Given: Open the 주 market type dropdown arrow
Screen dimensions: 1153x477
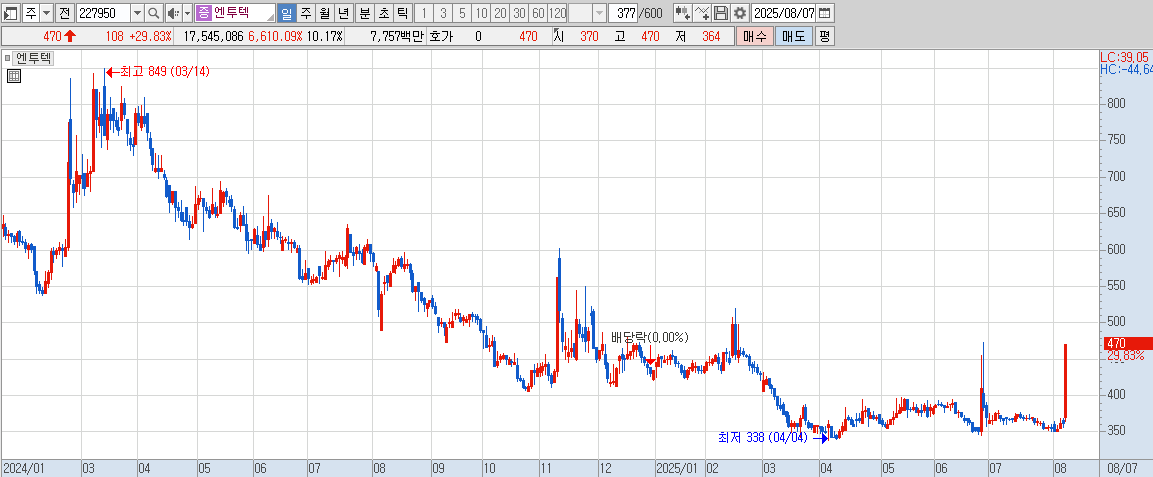Looking at the screenshot, I should coord(46,12).
